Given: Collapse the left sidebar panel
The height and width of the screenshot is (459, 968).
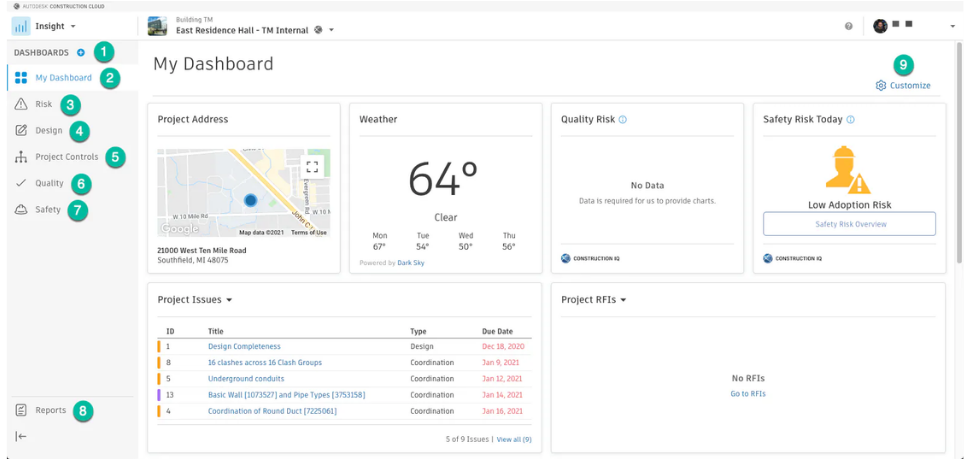Looking at the screenshot, I should click(21, 437).
